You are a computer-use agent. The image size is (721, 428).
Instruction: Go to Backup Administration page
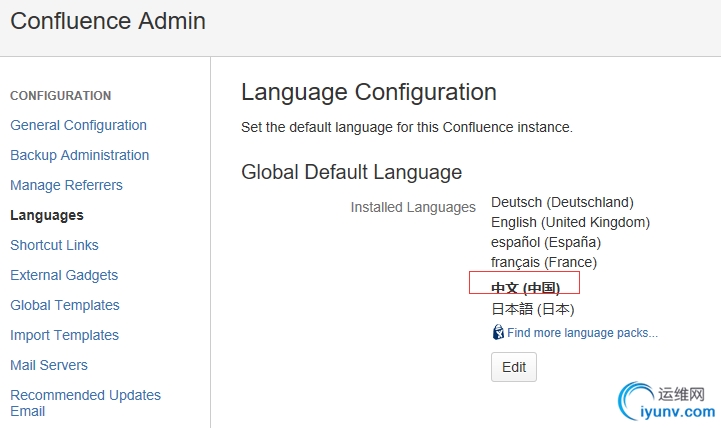[80, 155]
